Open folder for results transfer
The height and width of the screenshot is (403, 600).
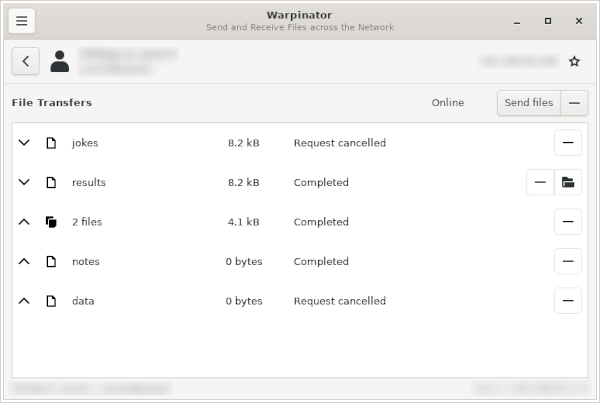pos(568,182)
